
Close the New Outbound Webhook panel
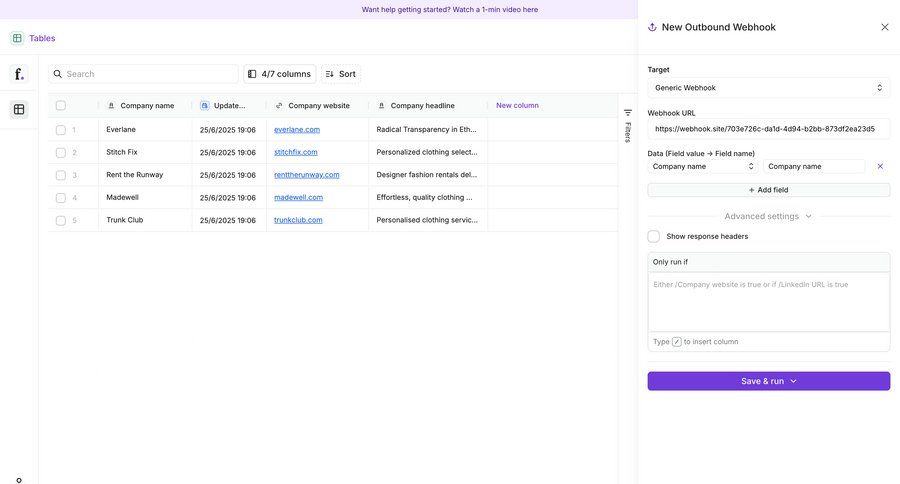coord(885,27)
